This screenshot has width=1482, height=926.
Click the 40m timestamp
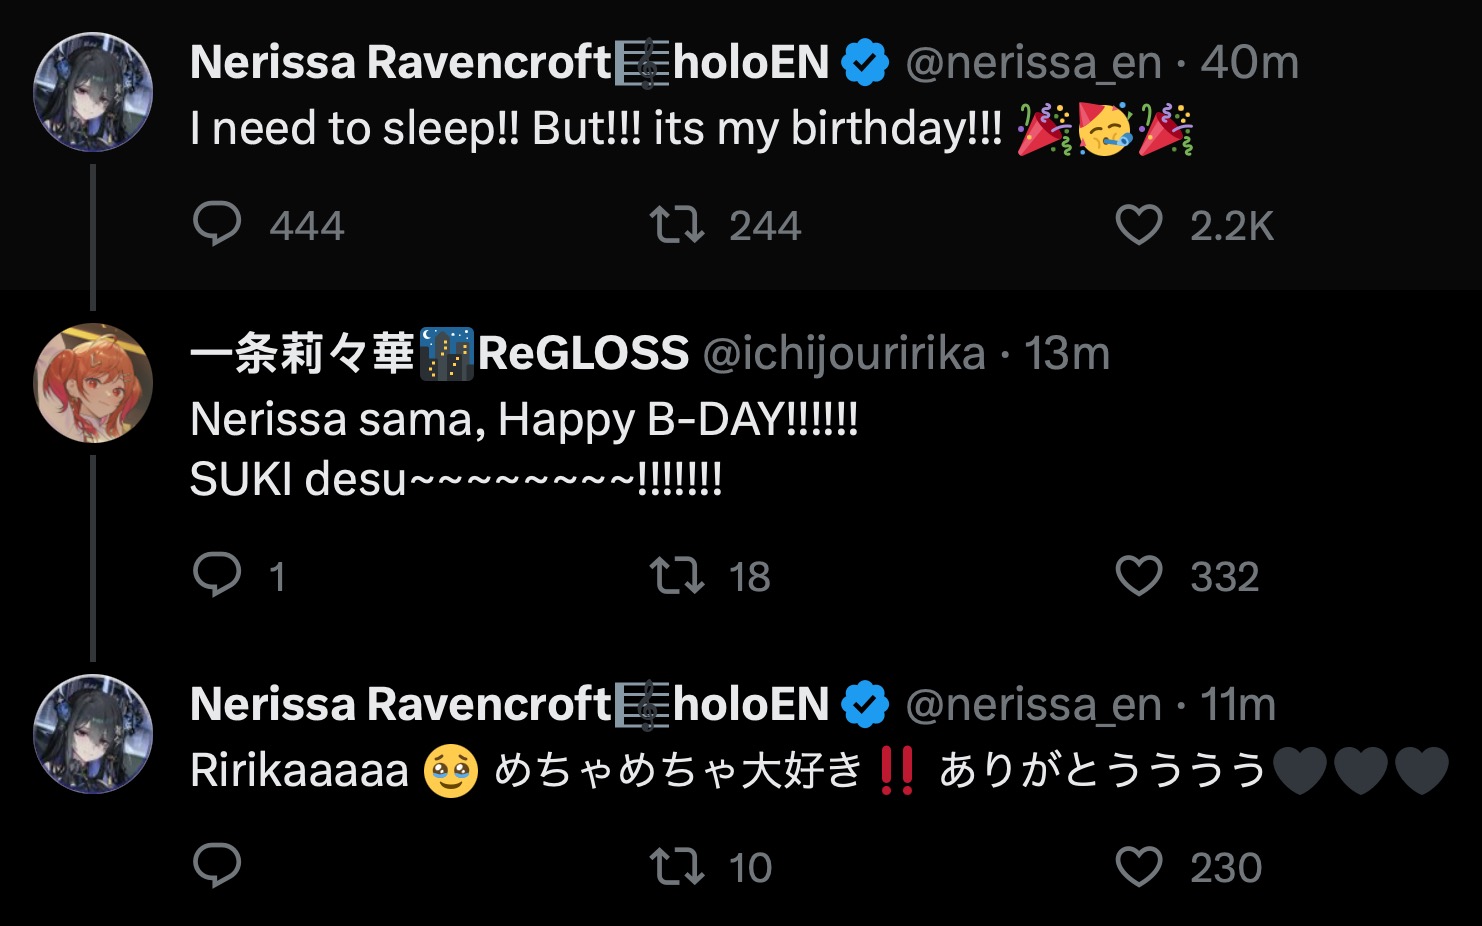(1249, 63)
